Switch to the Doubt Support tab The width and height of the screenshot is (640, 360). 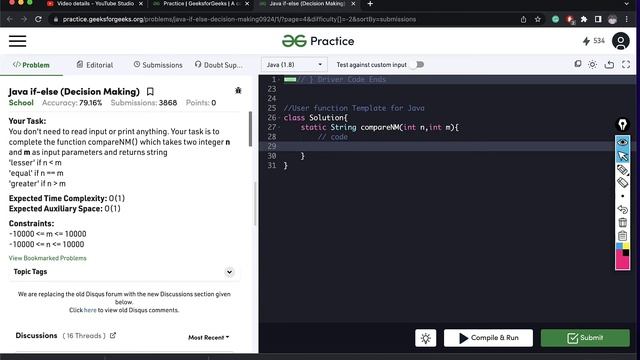coord(218,65)
